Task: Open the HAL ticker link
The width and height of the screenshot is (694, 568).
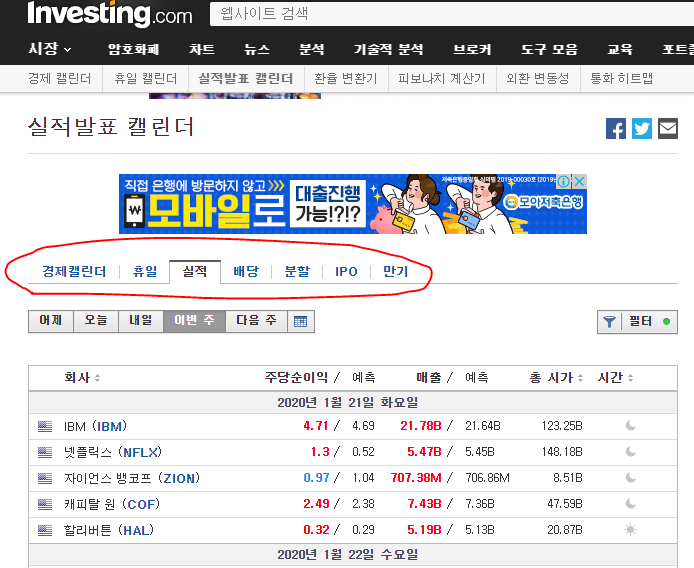Action: tap(136, 530)
